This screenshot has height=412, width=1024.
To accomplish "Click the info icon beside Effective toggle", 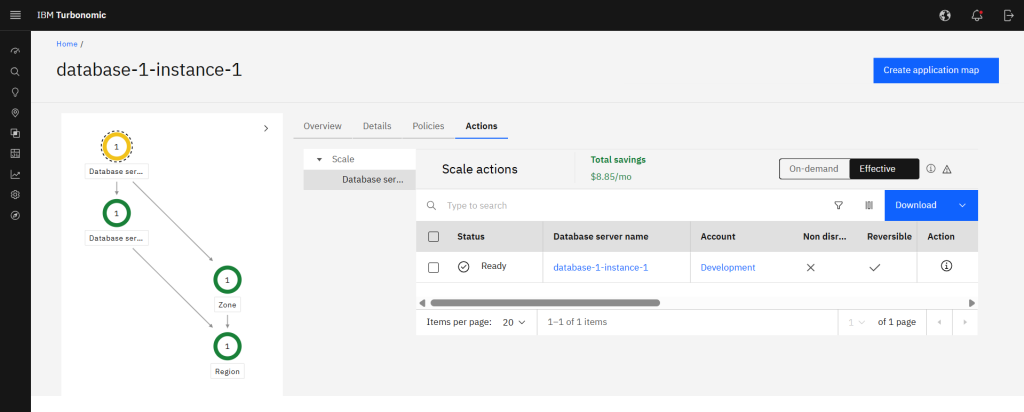I will (931, 169).
